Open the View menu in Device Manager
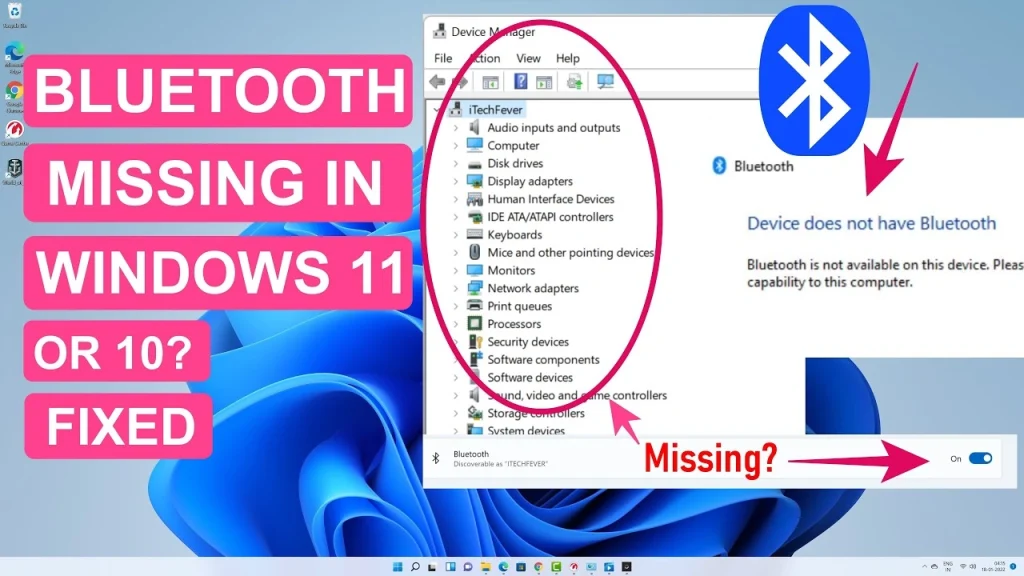Screen dimensions: 1024x576 point(528,58)
